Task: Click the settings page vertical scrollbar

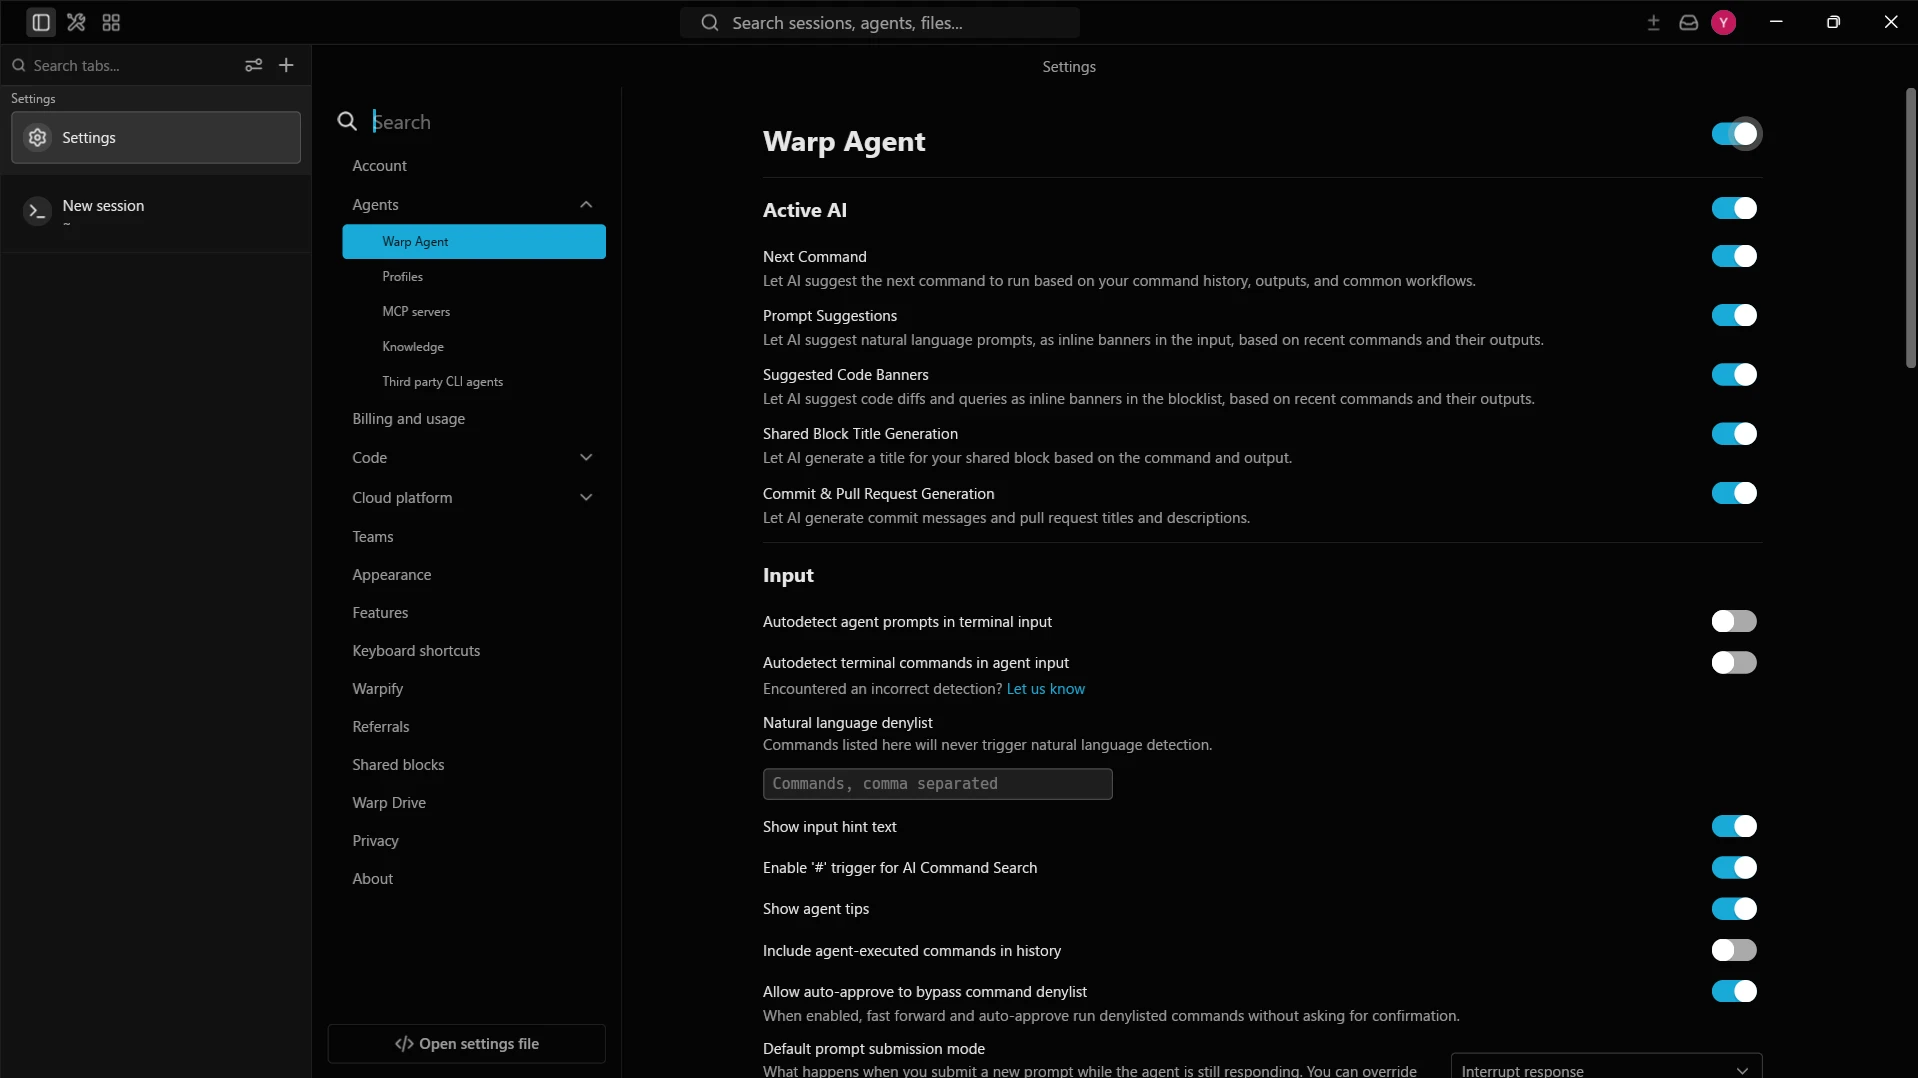Action: point(1910,228)
